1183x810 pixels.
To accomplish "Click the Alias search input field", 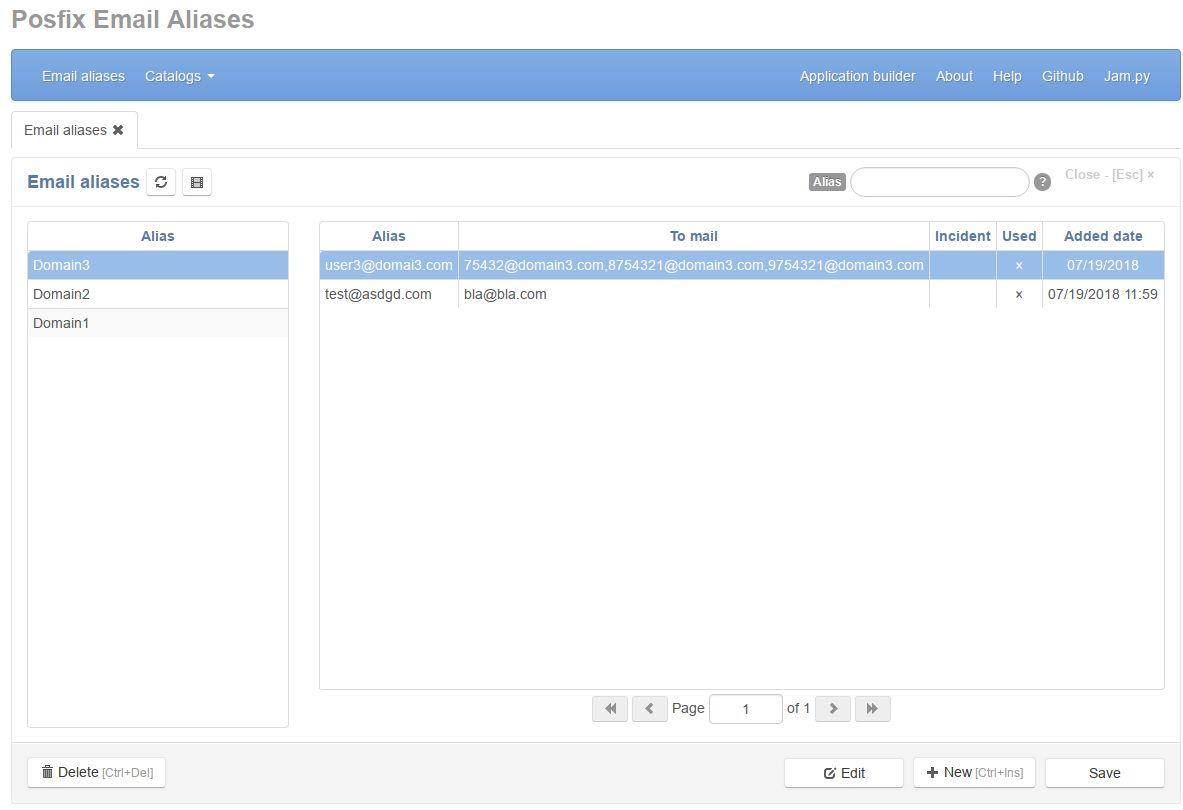I will [939, 182].
